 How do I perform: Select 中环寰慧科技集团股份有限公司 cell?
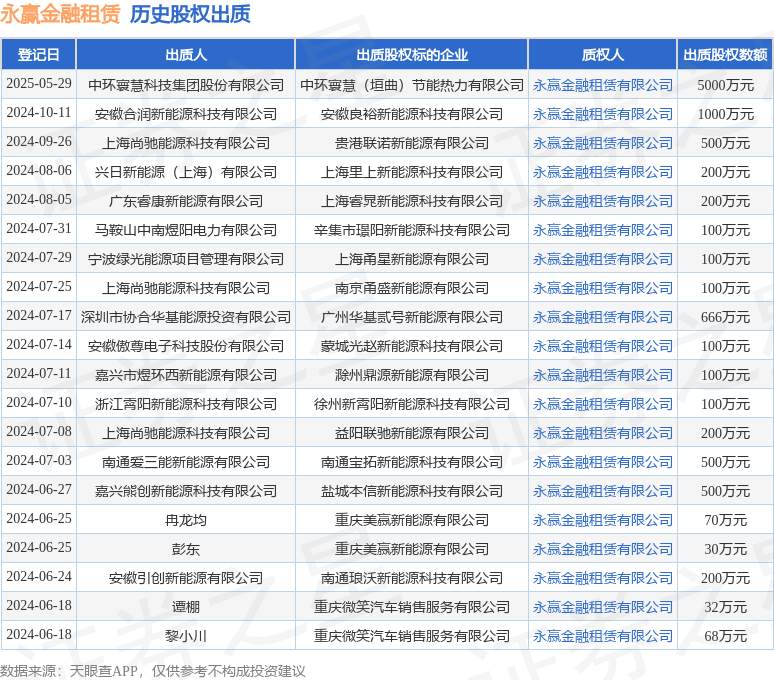click(x=186, y=85)
